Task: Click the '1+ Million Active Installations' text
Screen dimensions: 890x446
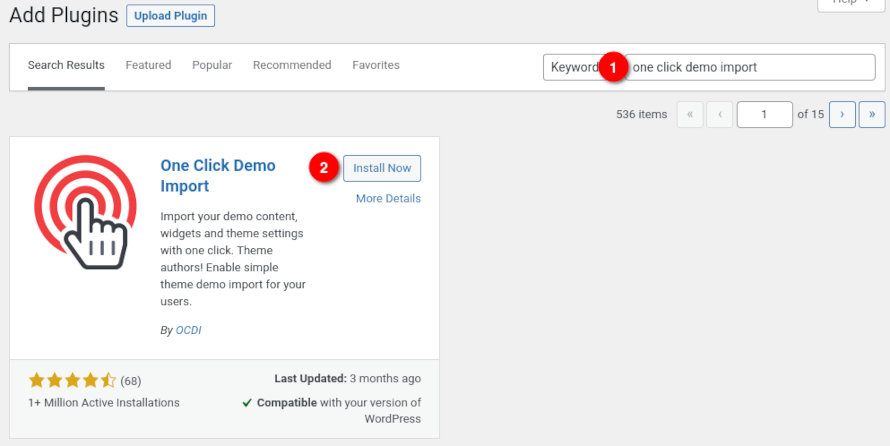Action: [x=104, y=403]
